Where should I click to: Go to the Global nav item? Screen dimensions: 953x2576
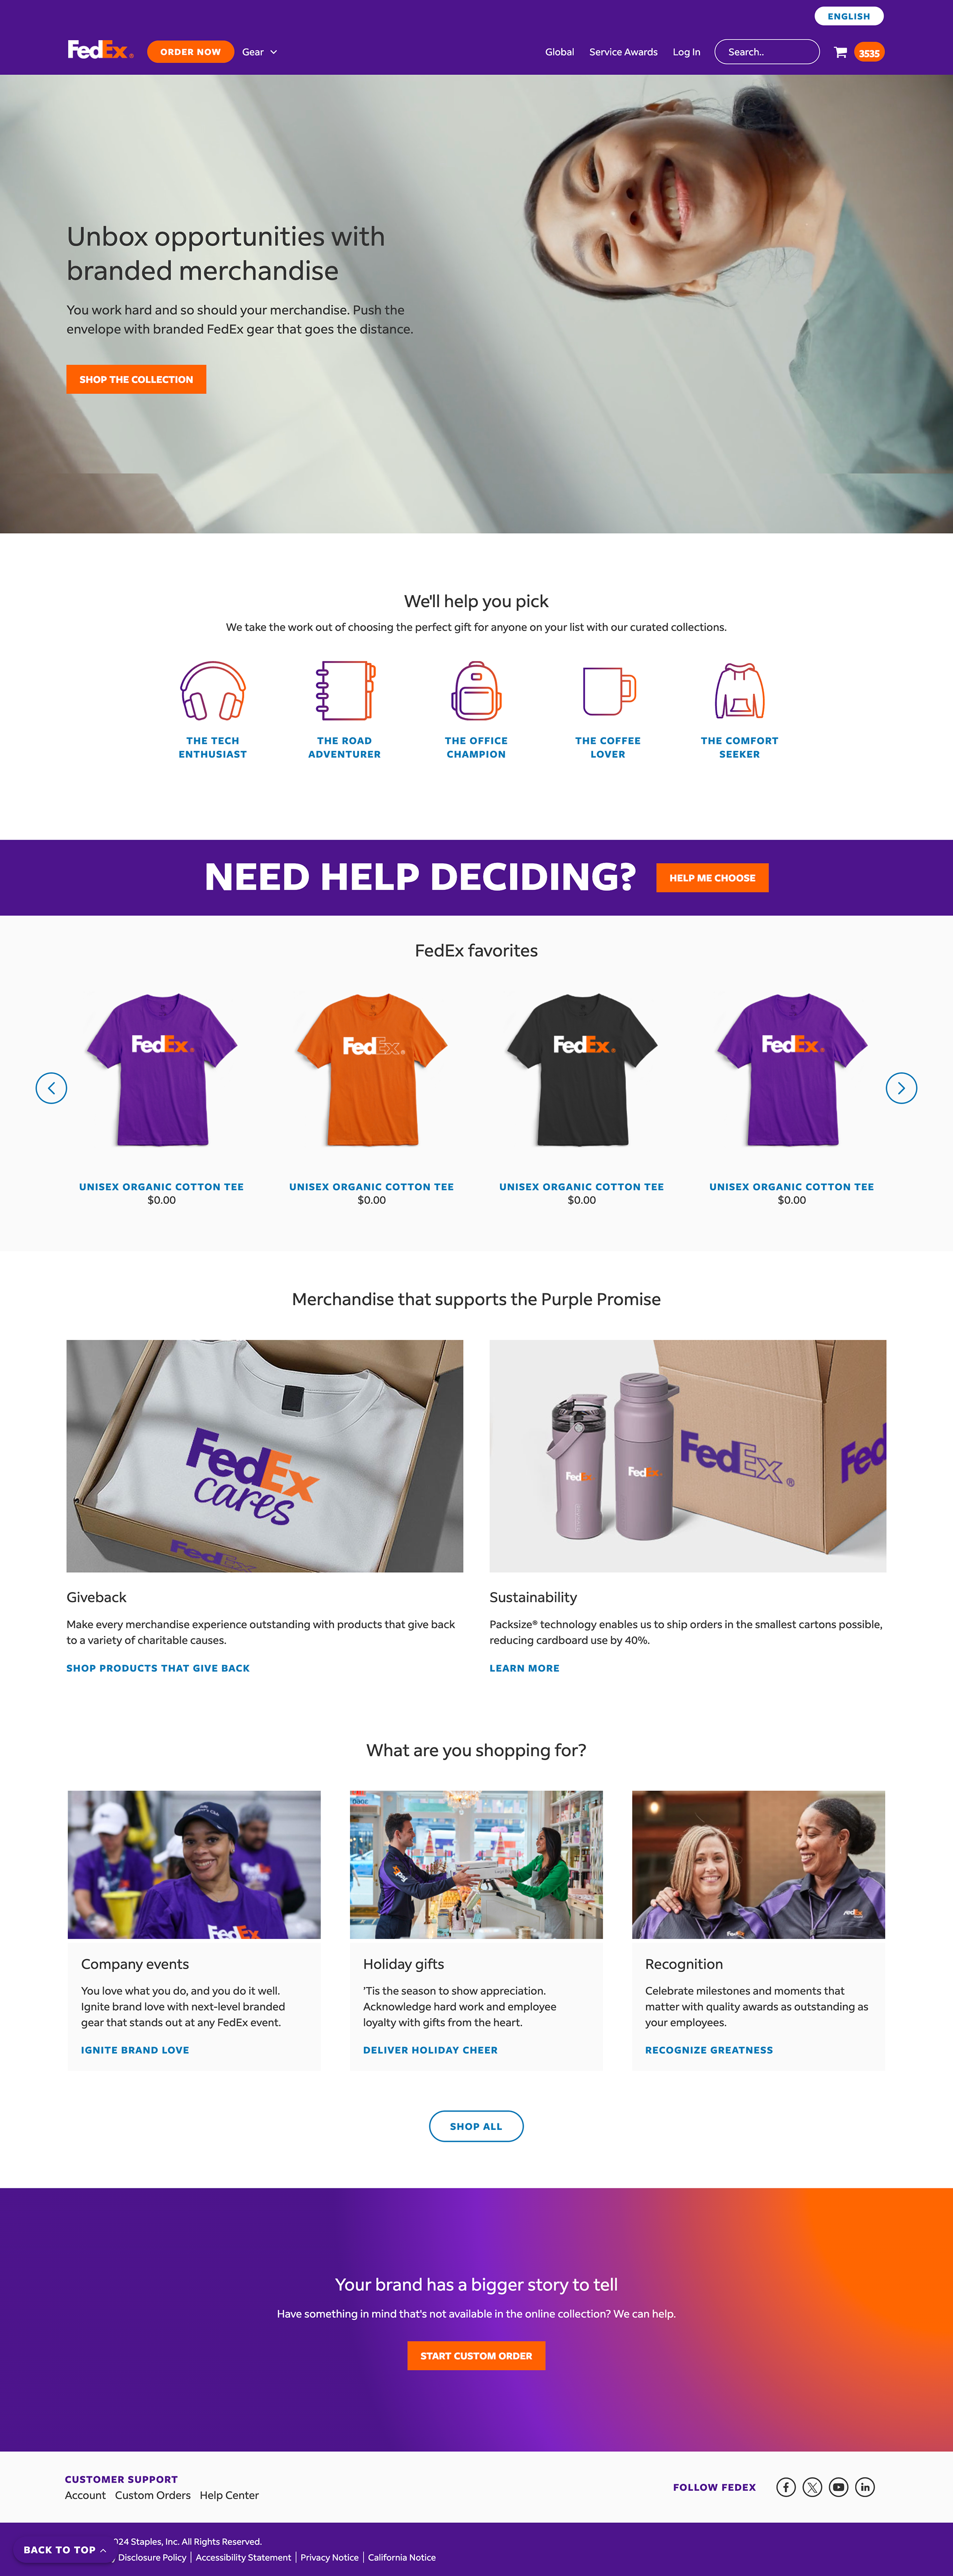pos(559,52)
